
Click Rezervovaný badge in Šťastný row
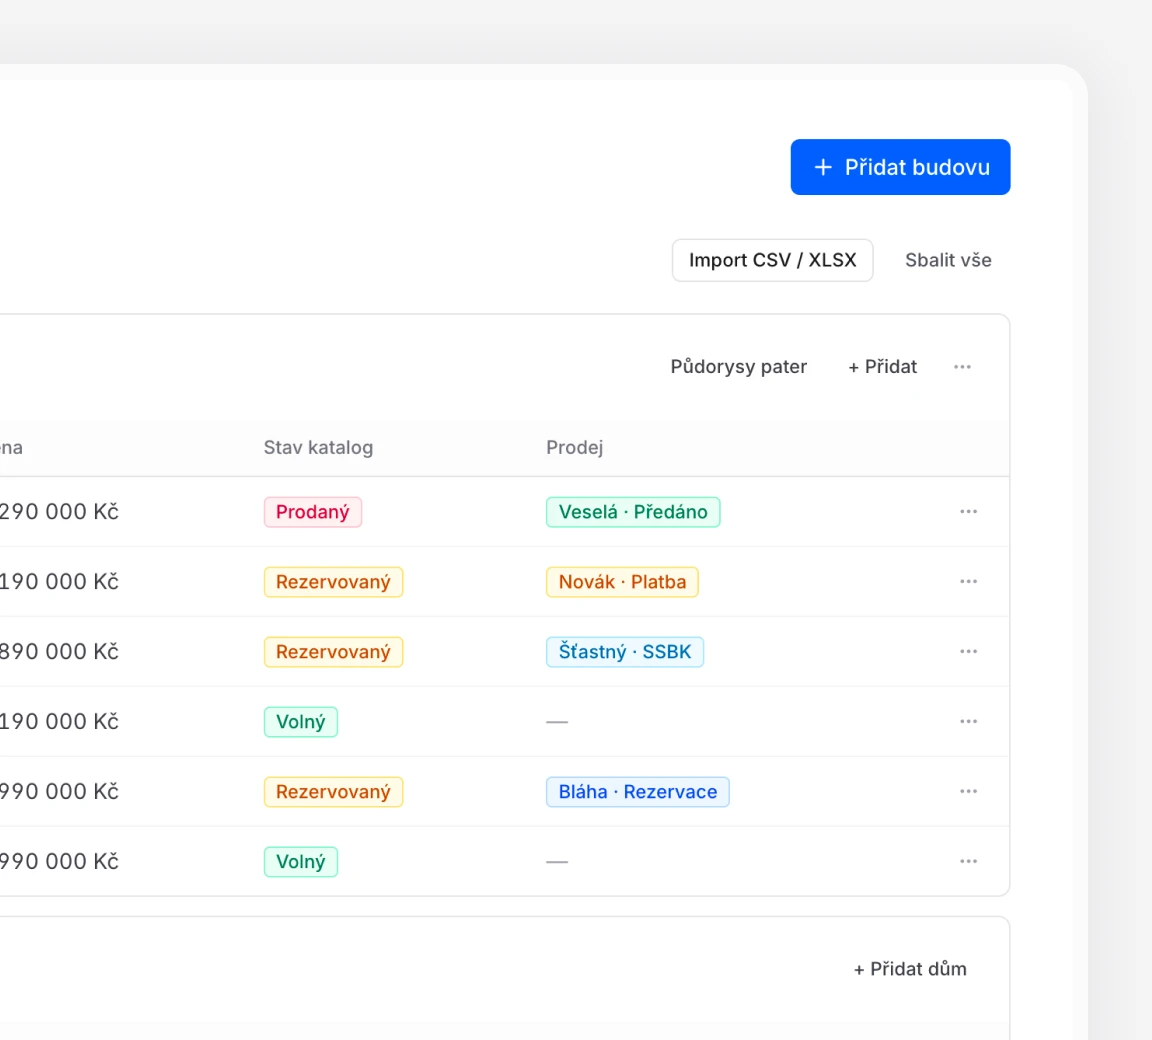(x=334, y=651)
